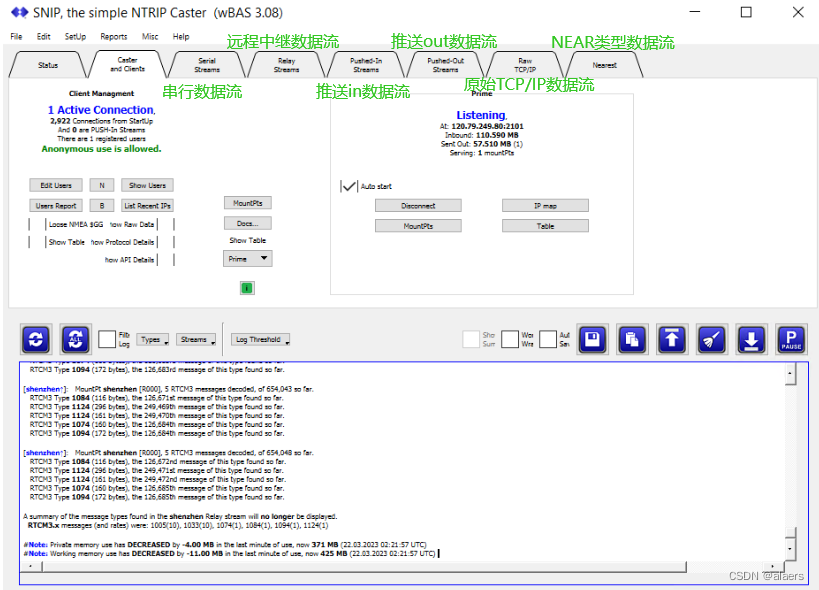This screenshot has width=819, height=590.
Task: Click the clear log broom icon
Action: tap(711, 339)
